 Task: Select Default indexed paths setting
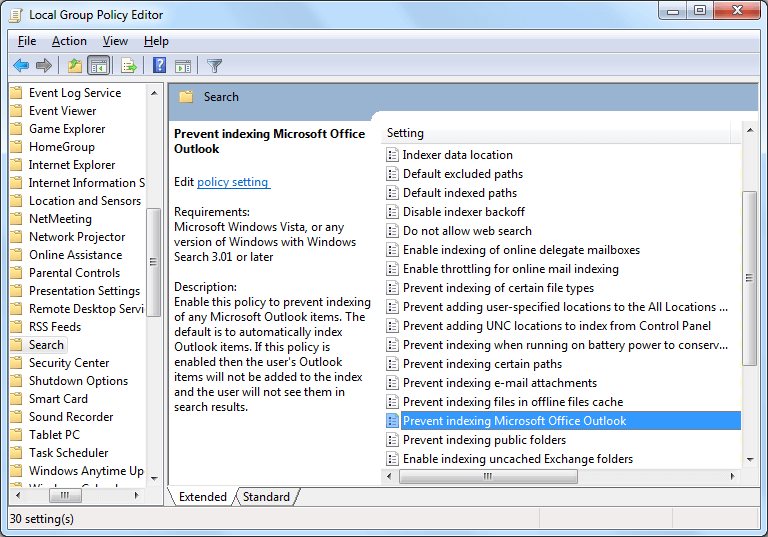pos(459,193)
